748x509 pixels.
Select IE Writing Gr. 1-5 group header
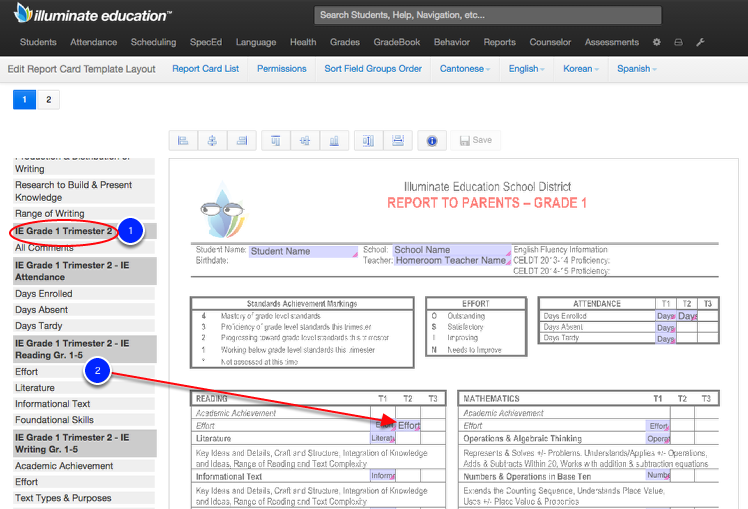(84, 443)
